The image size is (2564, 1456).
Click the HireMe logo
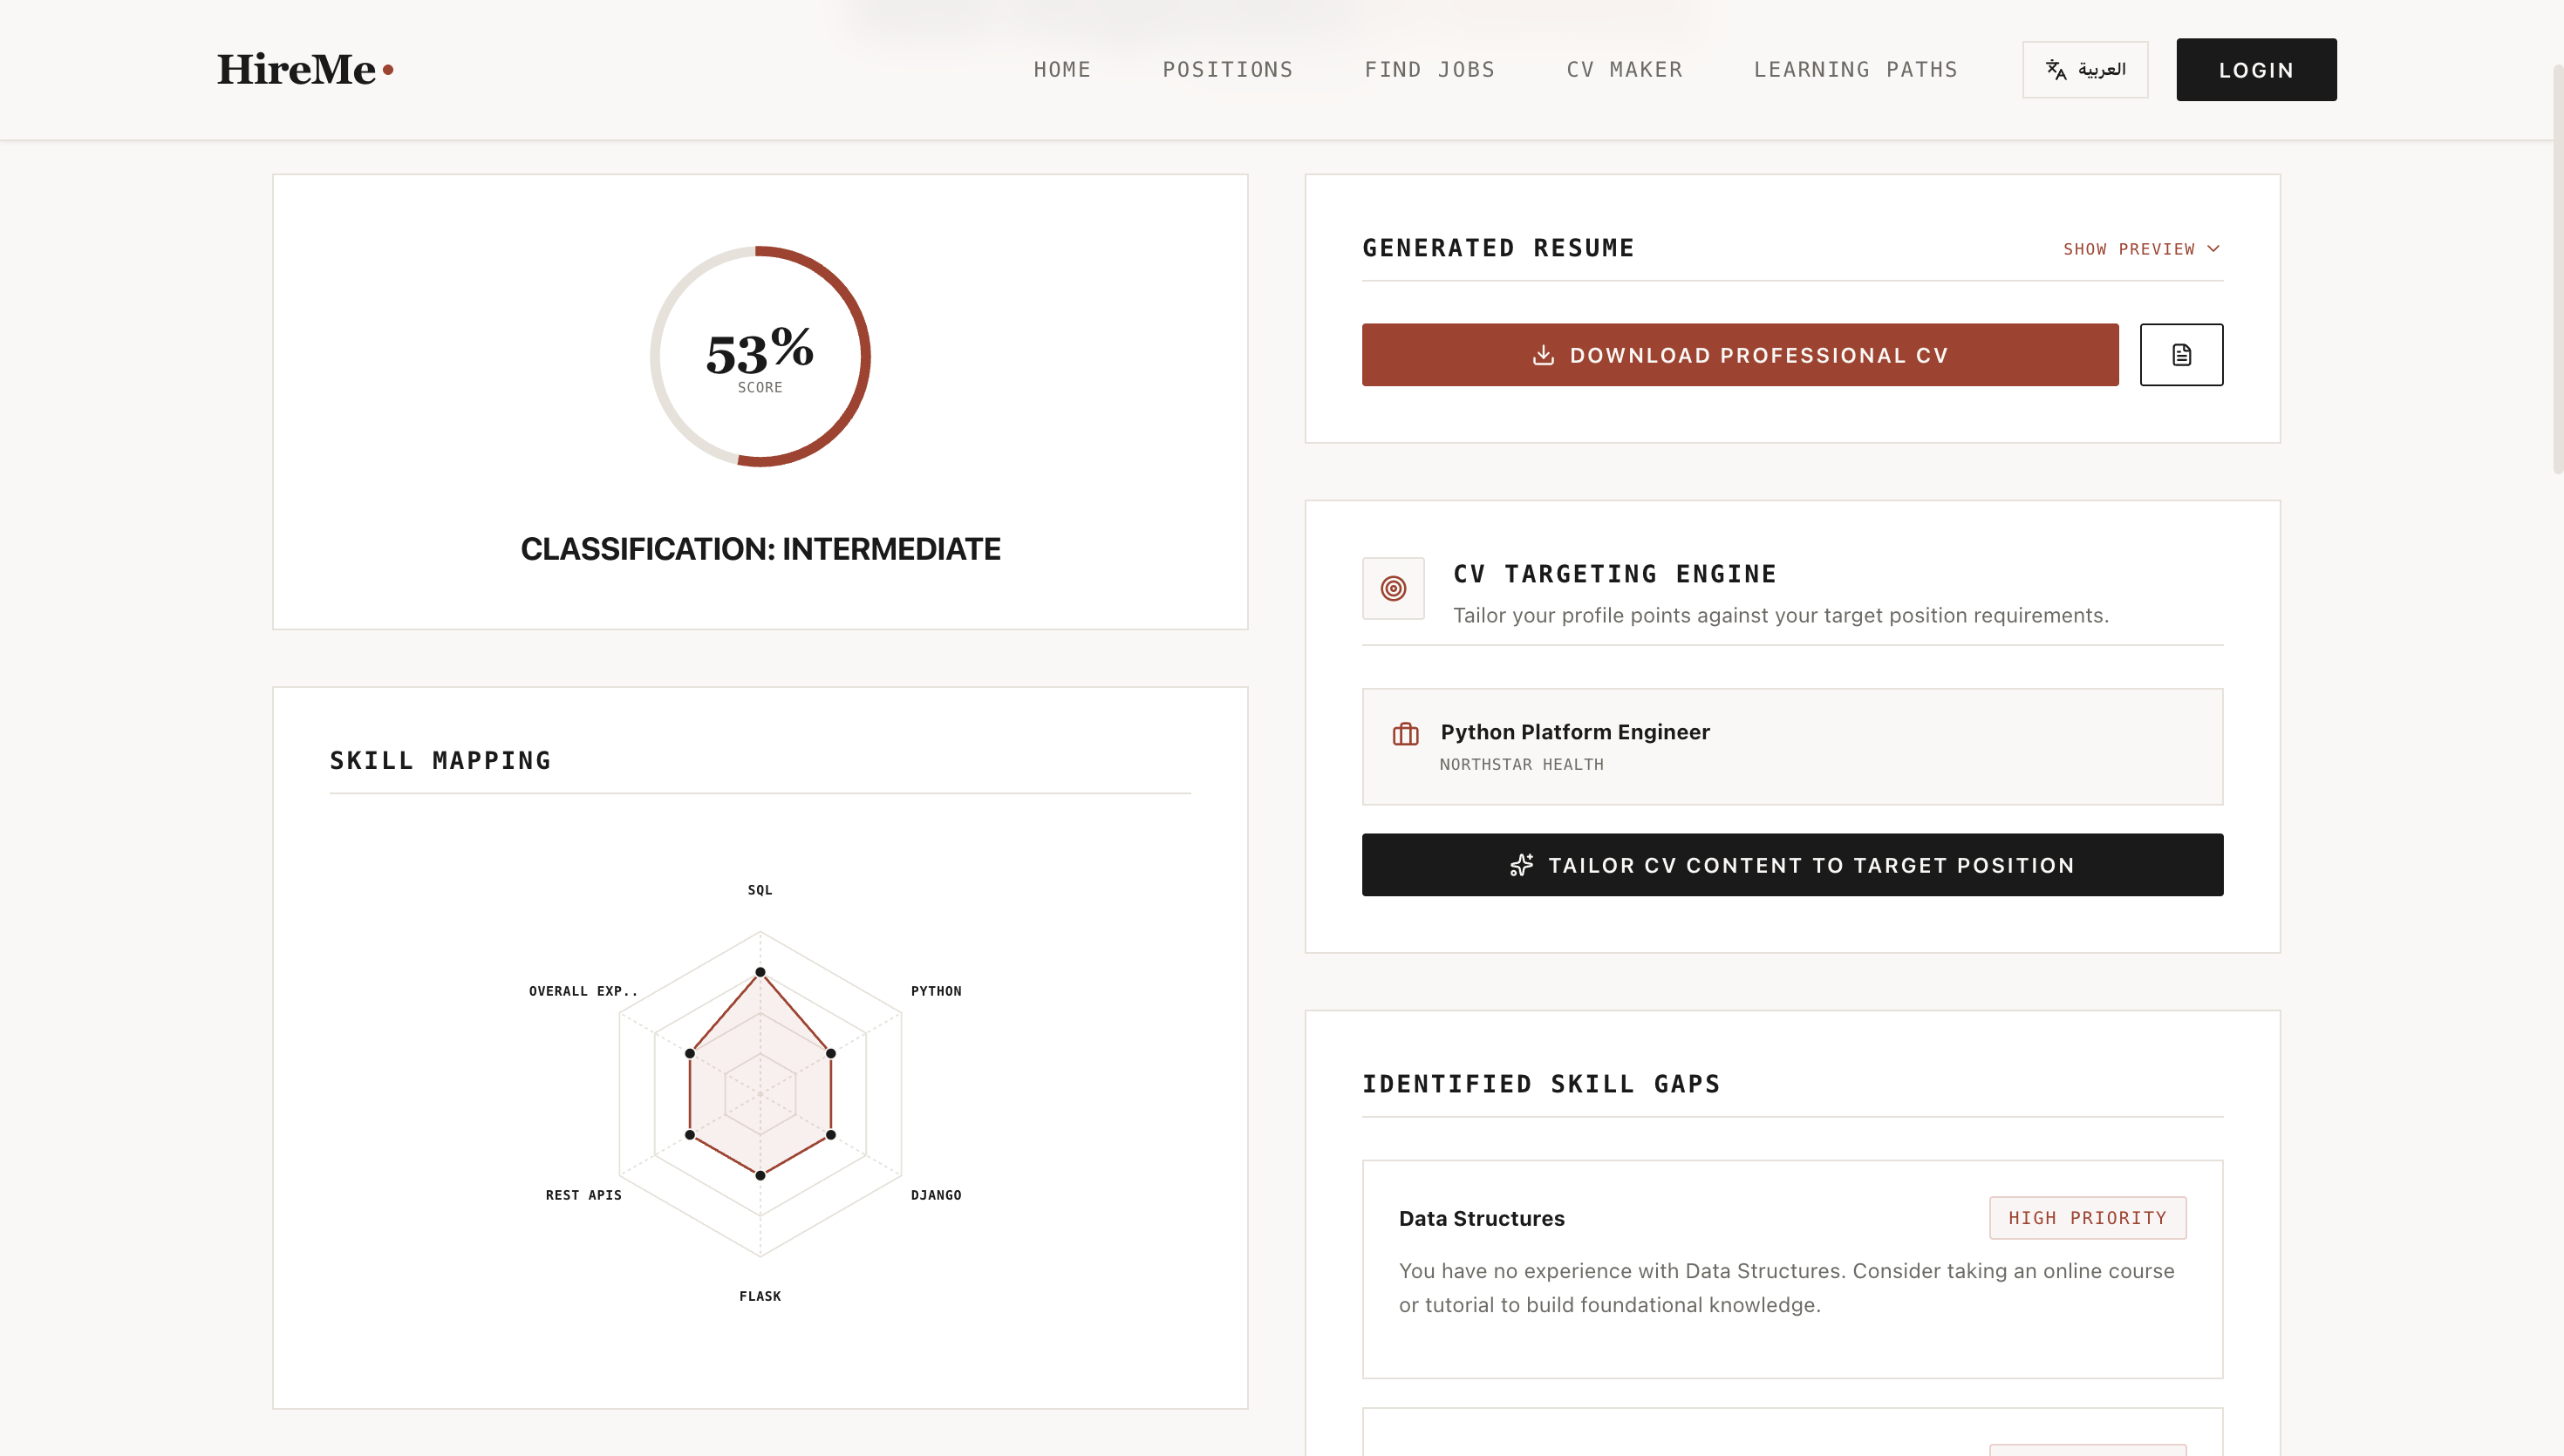click(x=305, y=69)
